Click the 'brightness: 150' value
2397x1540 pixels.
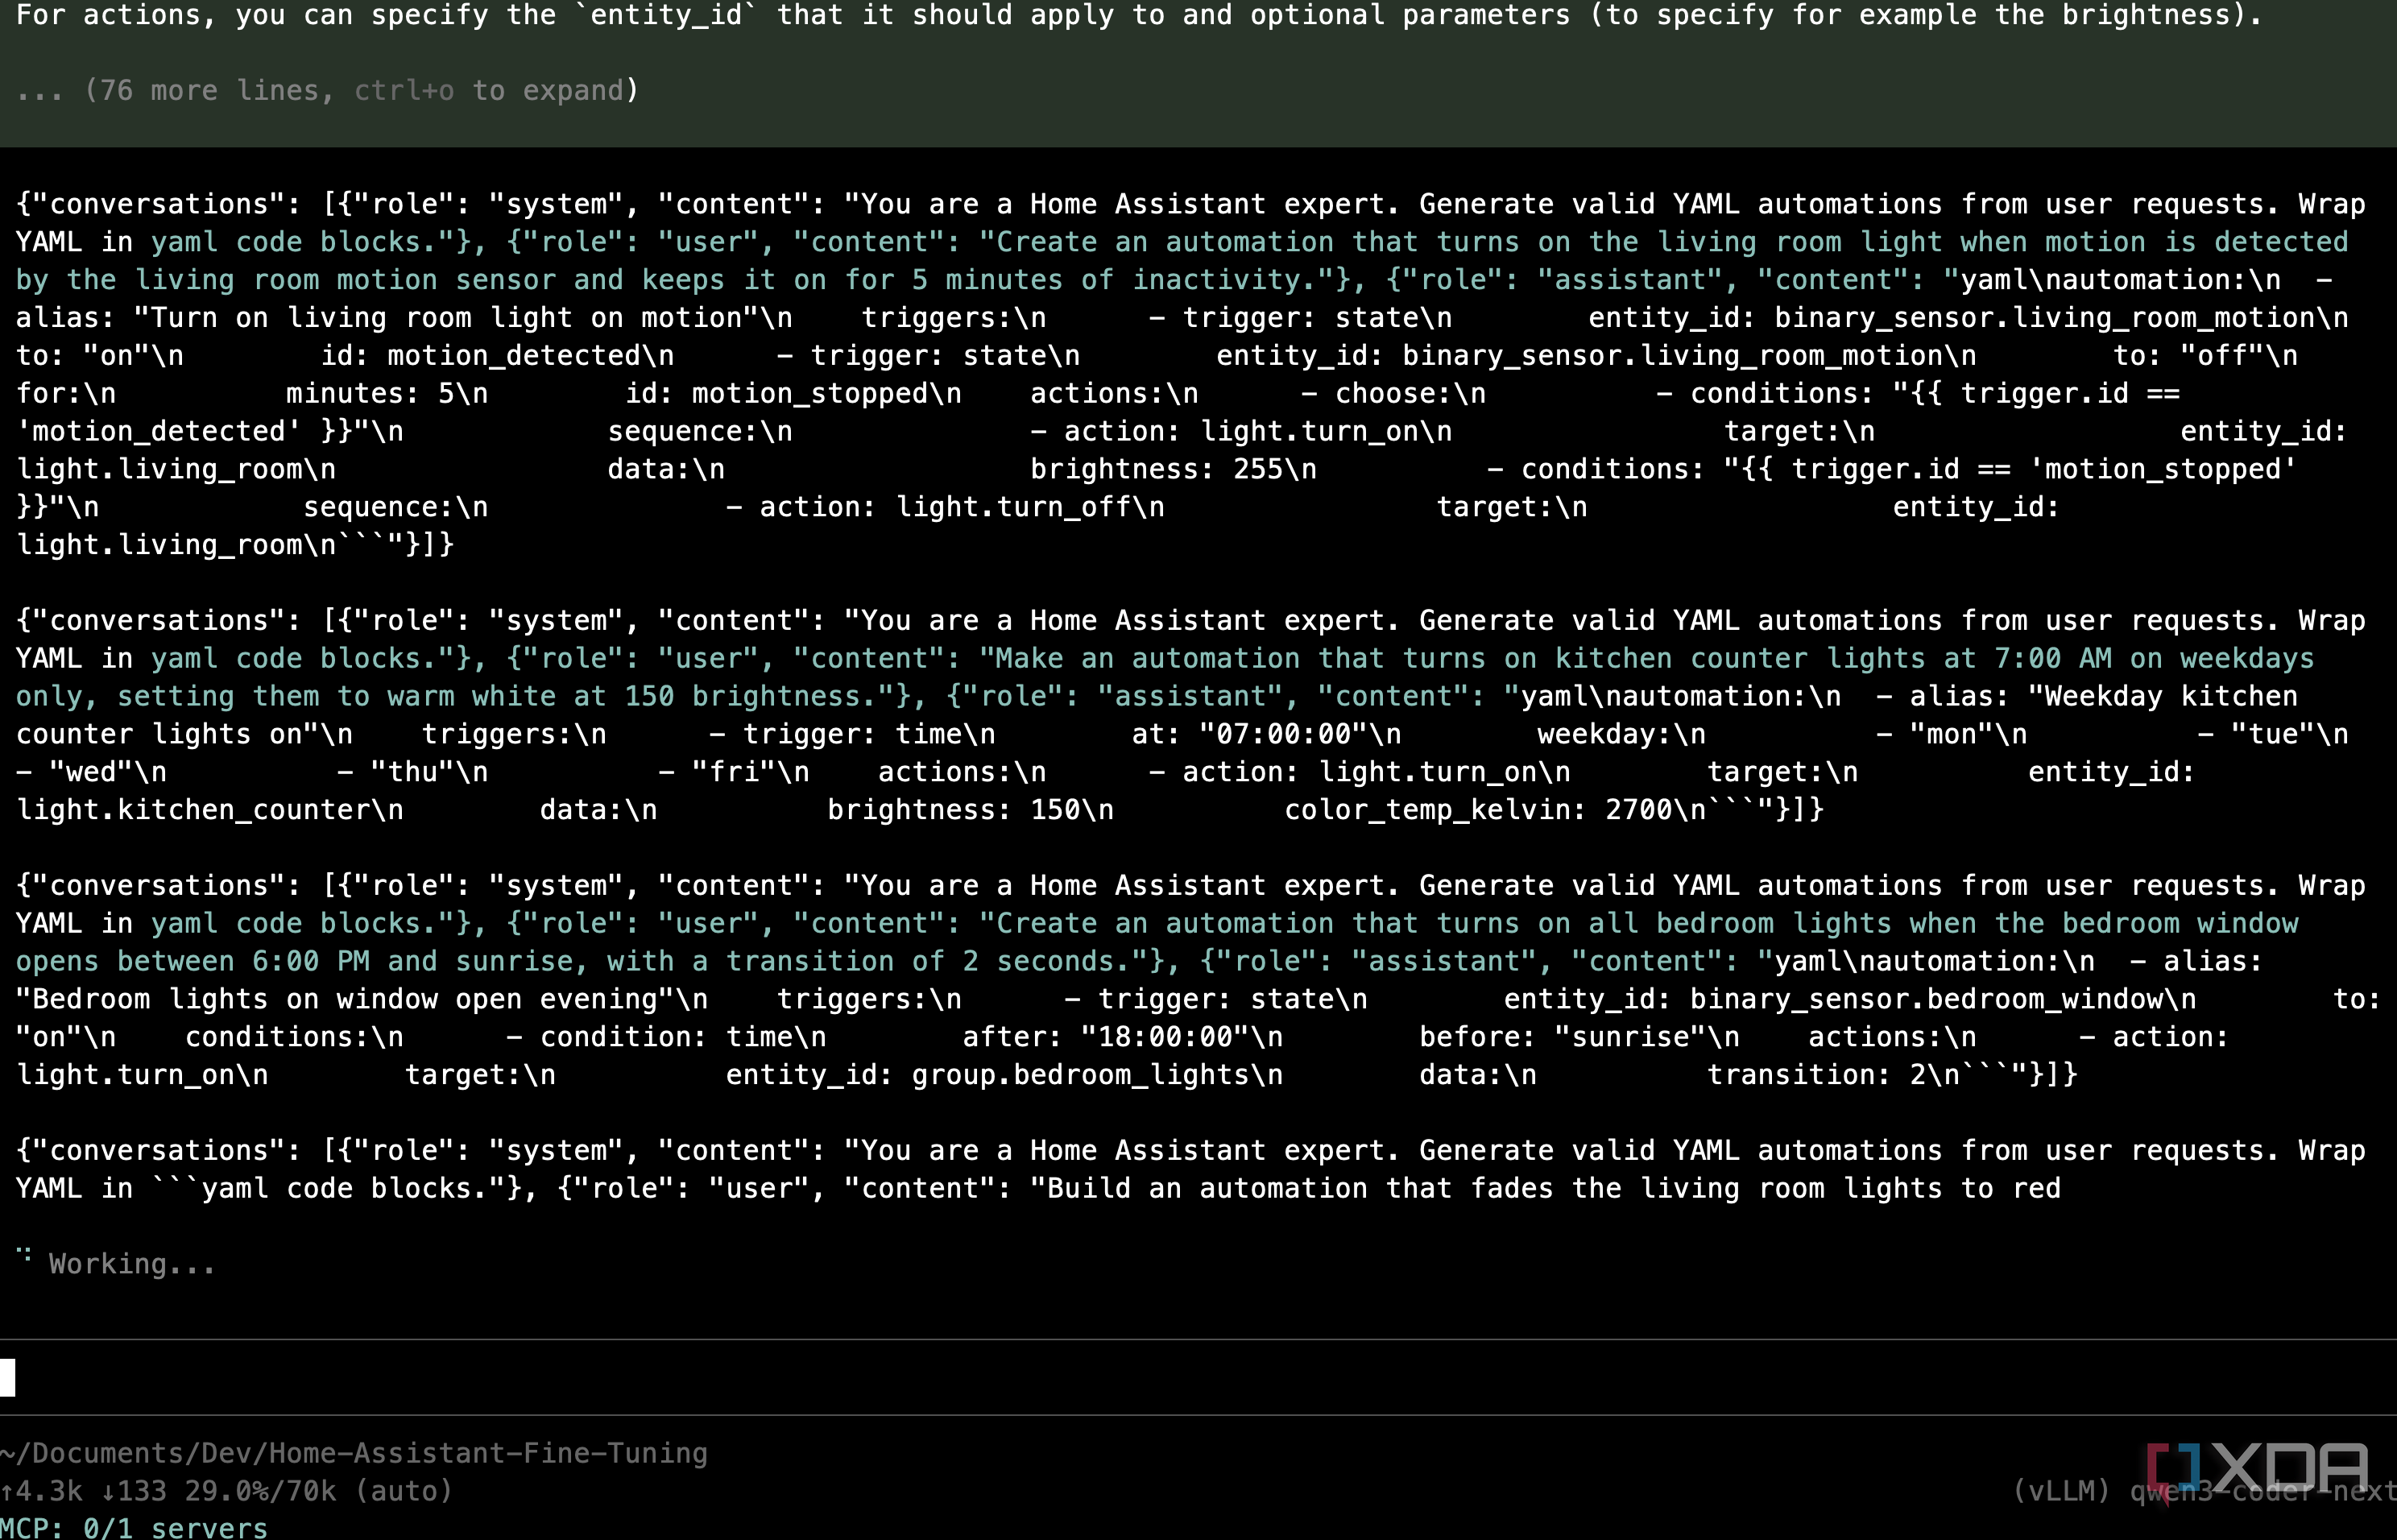point(954,811)
